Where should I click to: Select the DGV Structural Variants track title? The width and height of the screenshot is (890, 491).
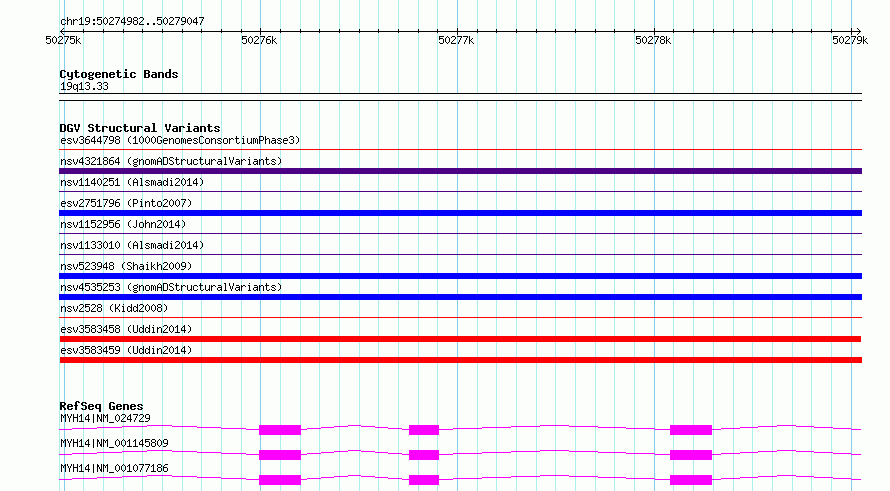click(x=140, y=128)
